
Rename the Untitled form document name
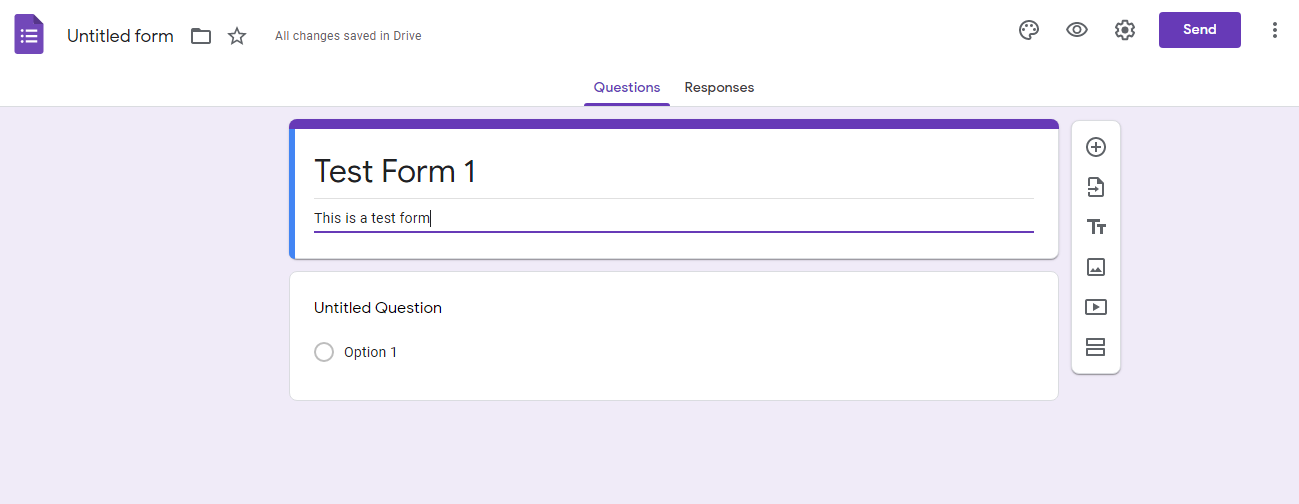point(120,36)
